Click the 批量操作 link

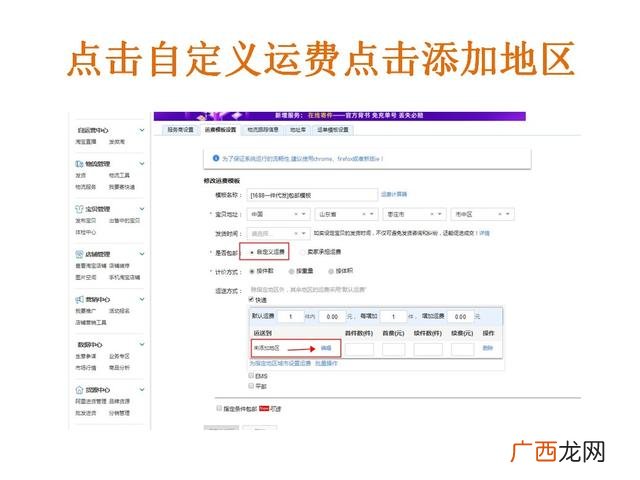pos(326,363)
